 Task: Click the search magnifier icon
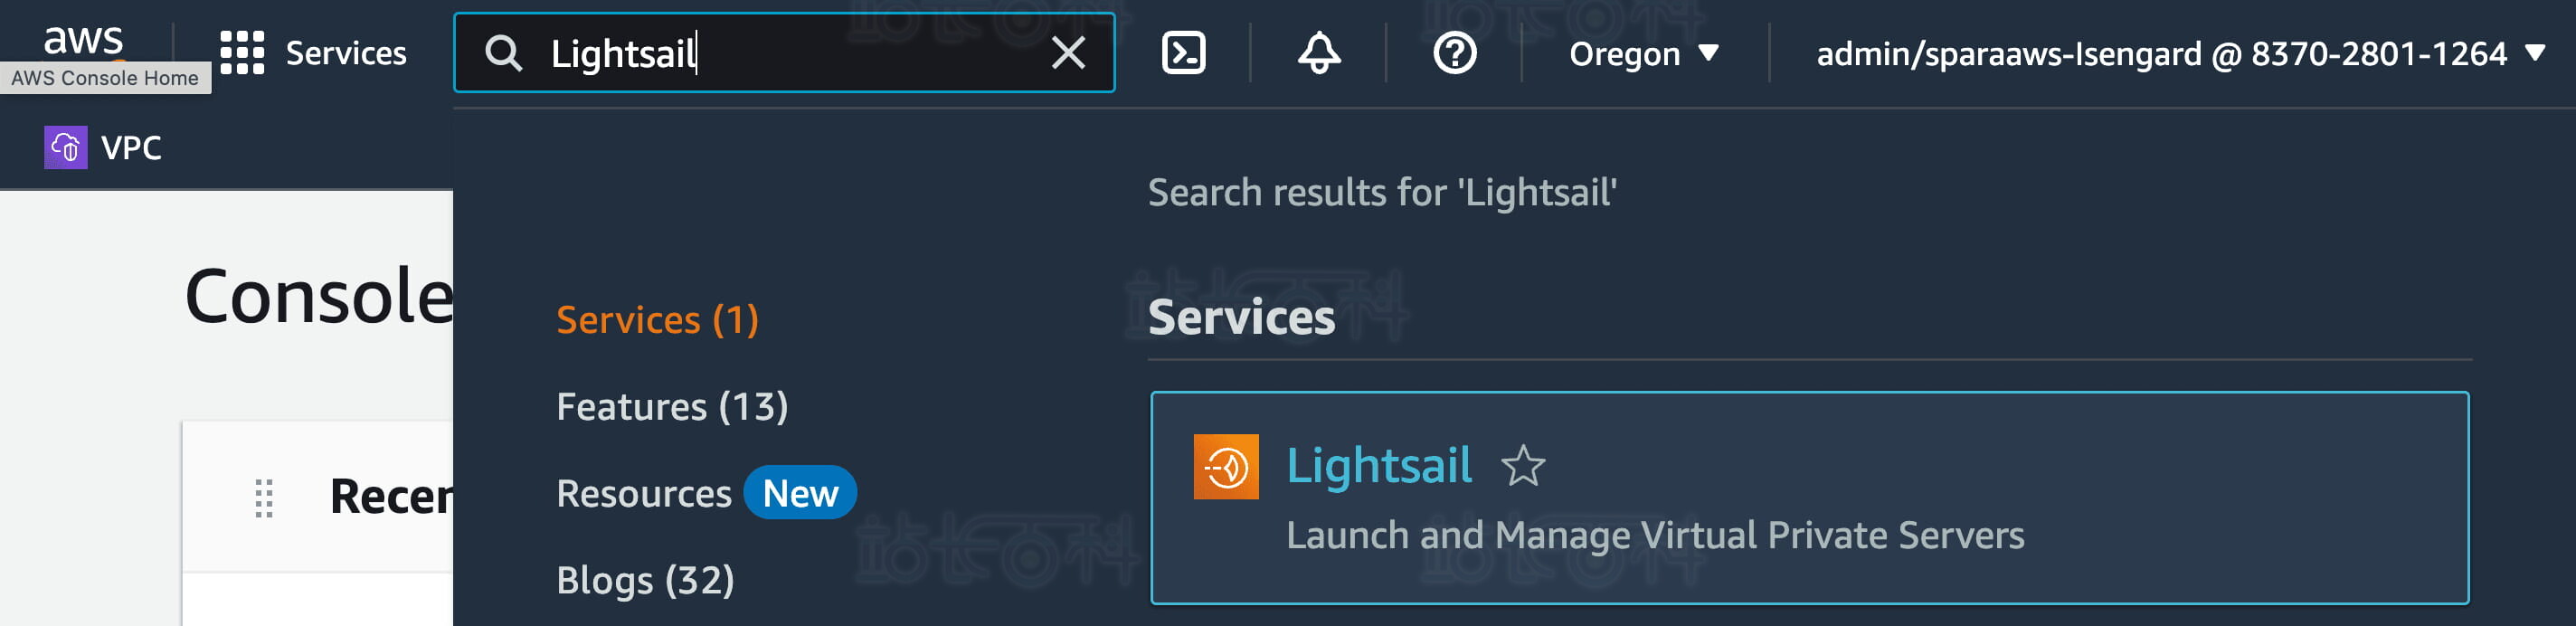pos(503,53)
